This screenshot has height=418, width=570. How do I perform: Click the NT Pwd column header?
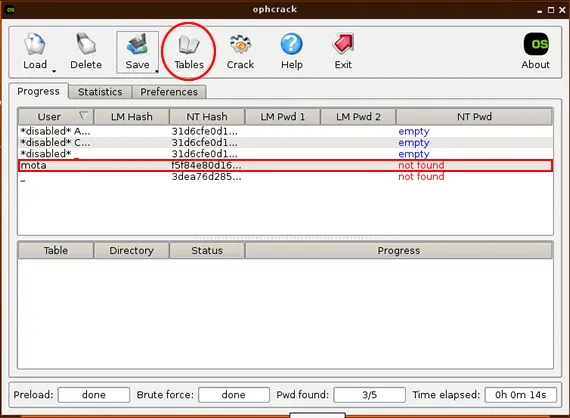(474, 117)
